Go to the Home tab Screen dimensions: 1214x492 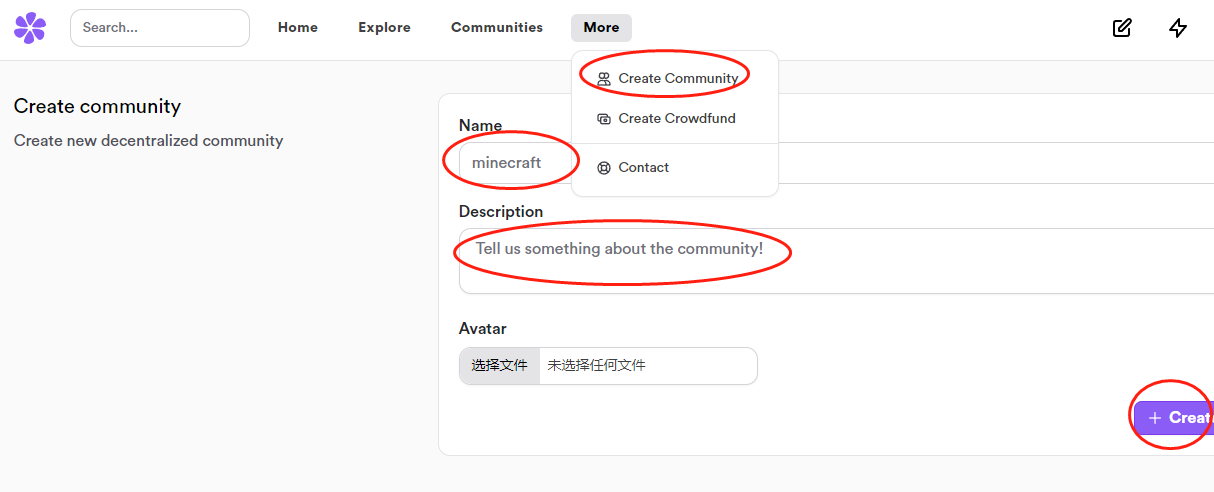pyautogui.click(x=297, y=28)
